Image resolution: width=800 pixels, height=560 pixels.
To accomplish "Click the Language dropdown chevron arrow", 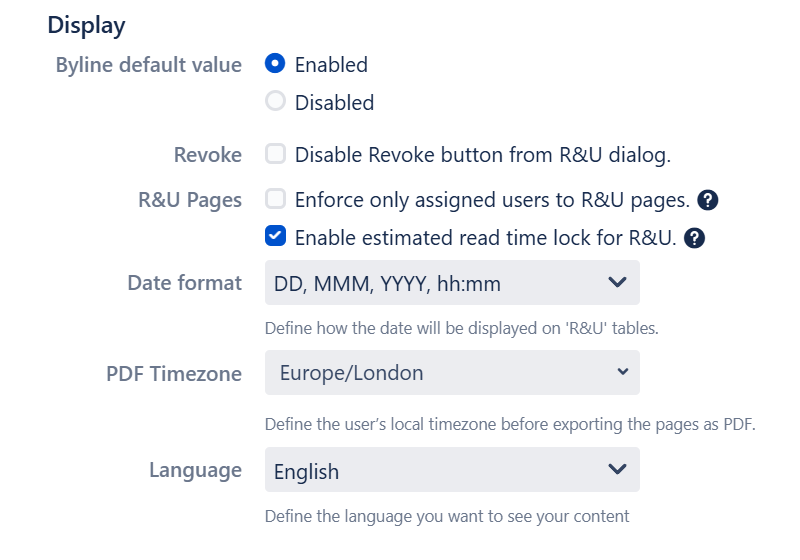I will (617, 469).
